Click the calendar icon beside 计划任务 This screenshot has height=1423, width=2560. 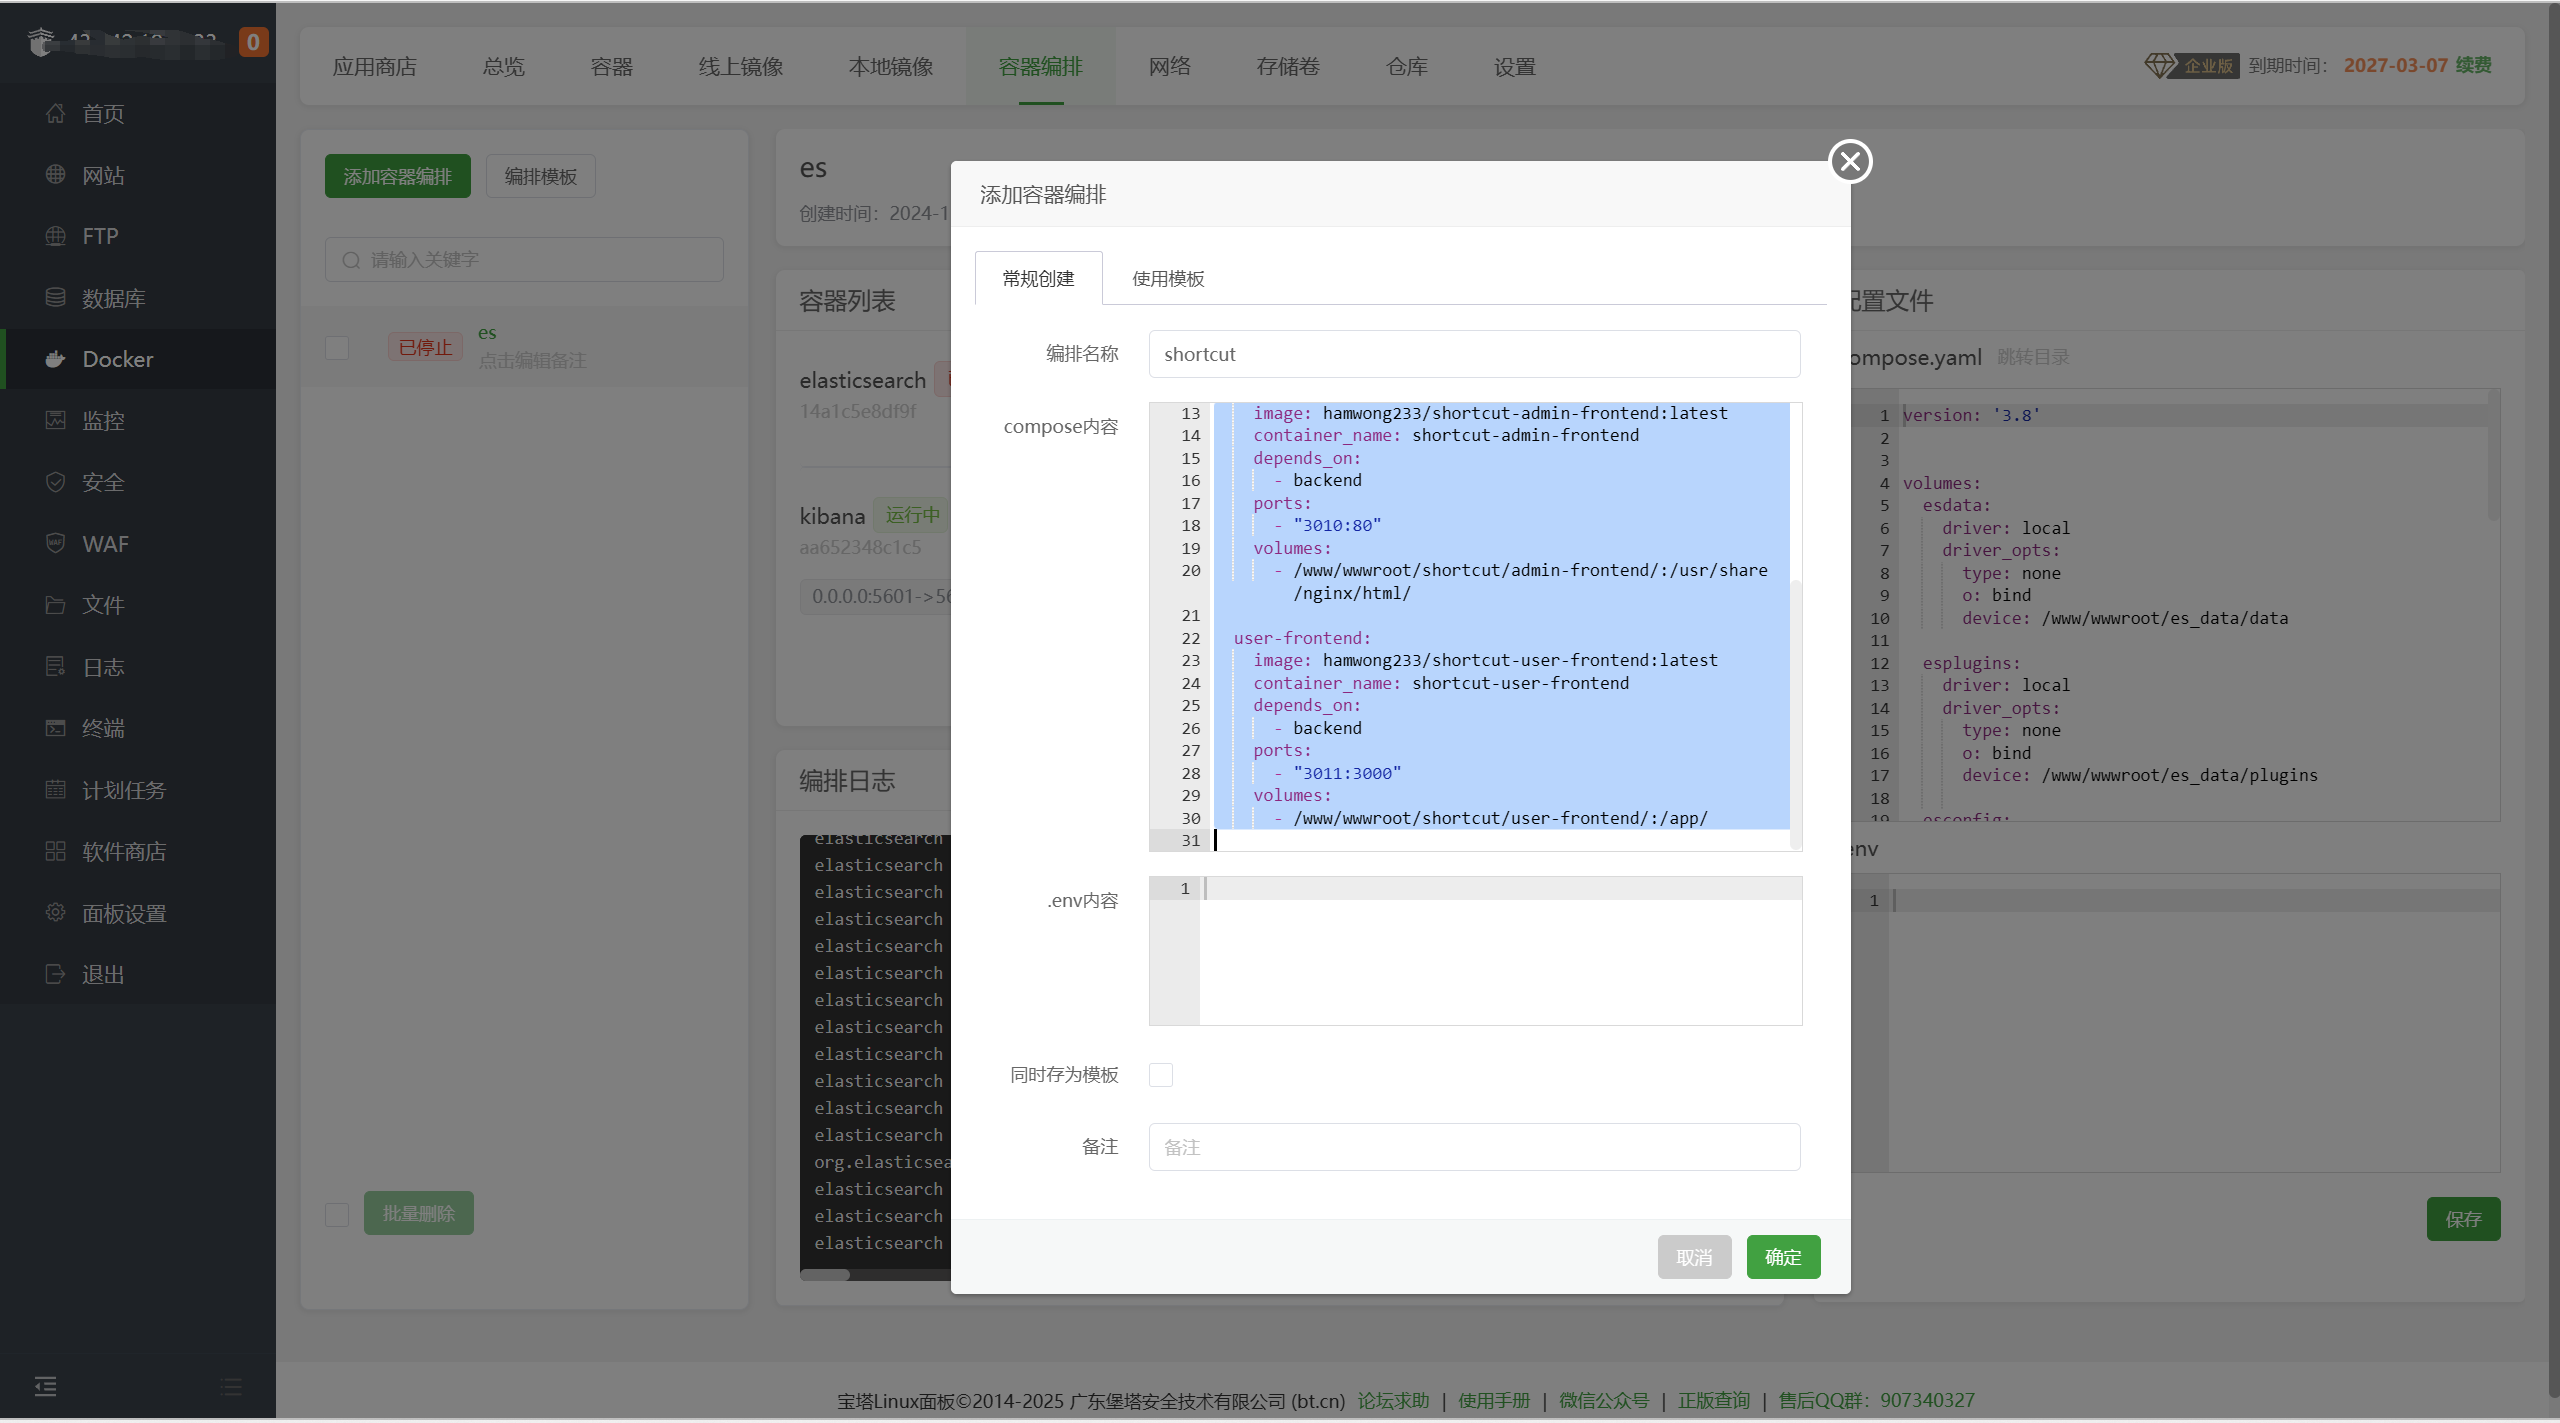pyautogui.click(x=55, y=790)
